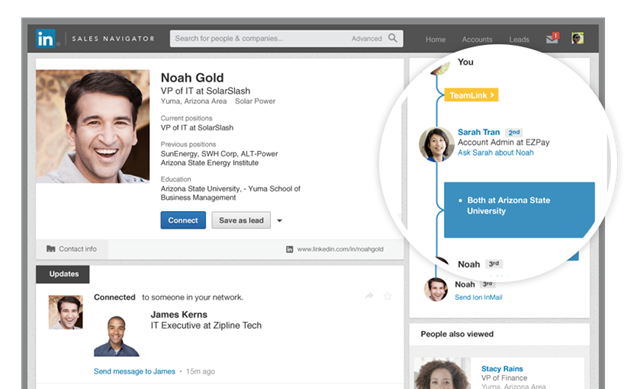Click '15m ago' timestamp

tap(201, 371)
